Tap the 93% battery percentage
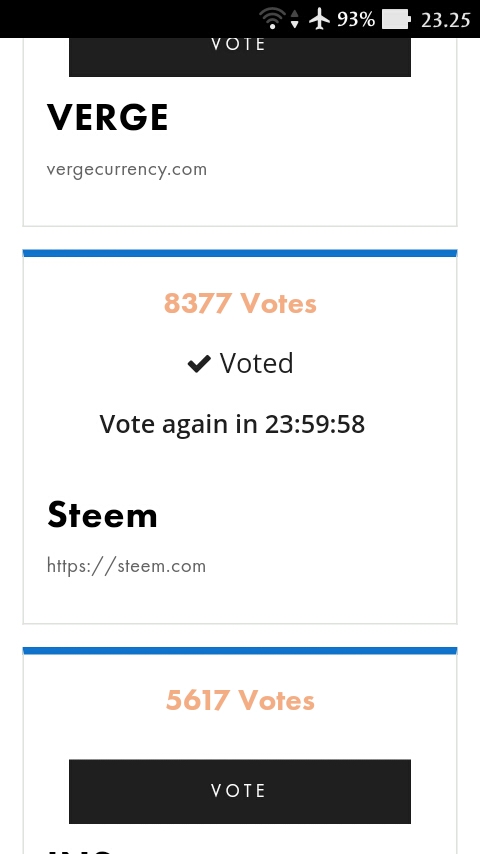Image resolution: width=480 pixels, height=854 pixels. pyautogui.click(x=356, y=20)
